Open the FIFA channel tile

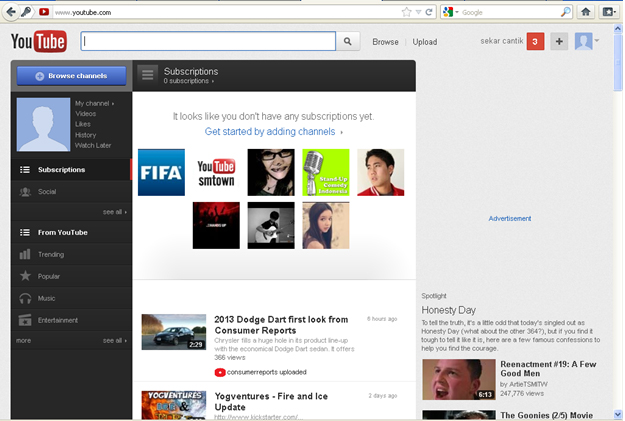161,172
